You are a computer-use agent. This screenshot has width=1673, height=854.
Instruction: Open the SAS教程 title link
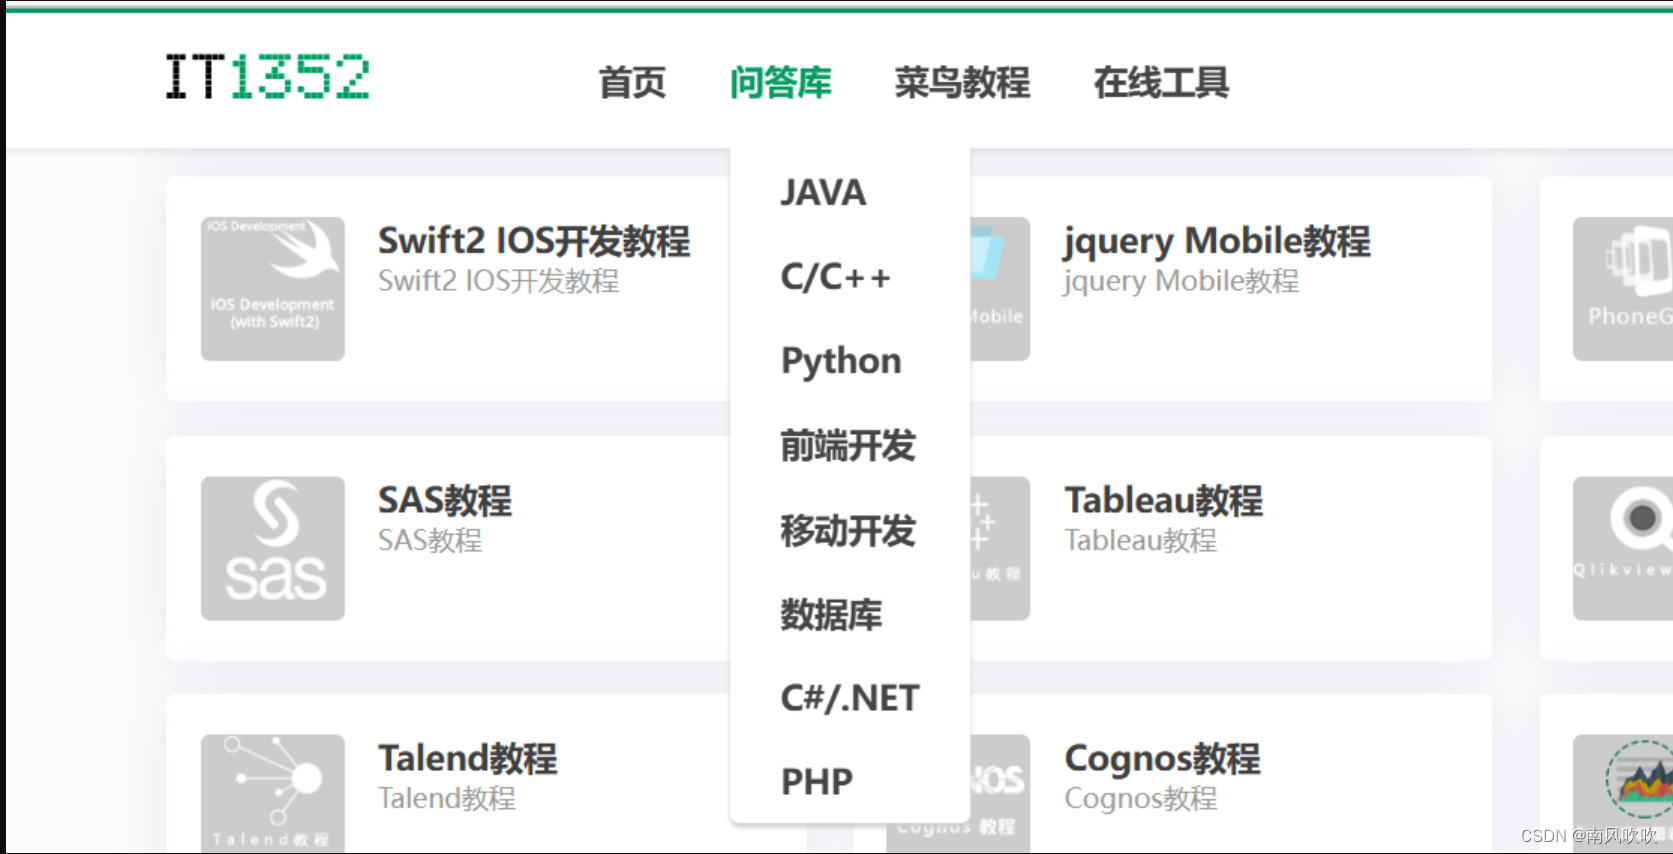(445, 500)
